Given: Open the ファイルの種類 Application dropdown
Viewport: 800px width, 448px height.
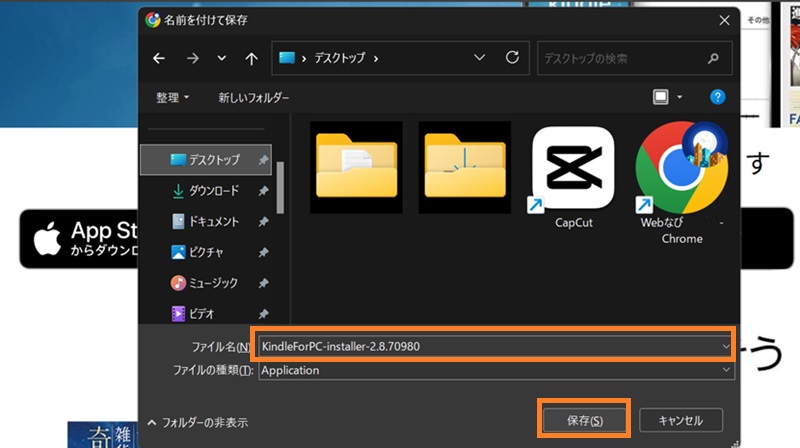Looking at the screenshot, I should (496, 370).
